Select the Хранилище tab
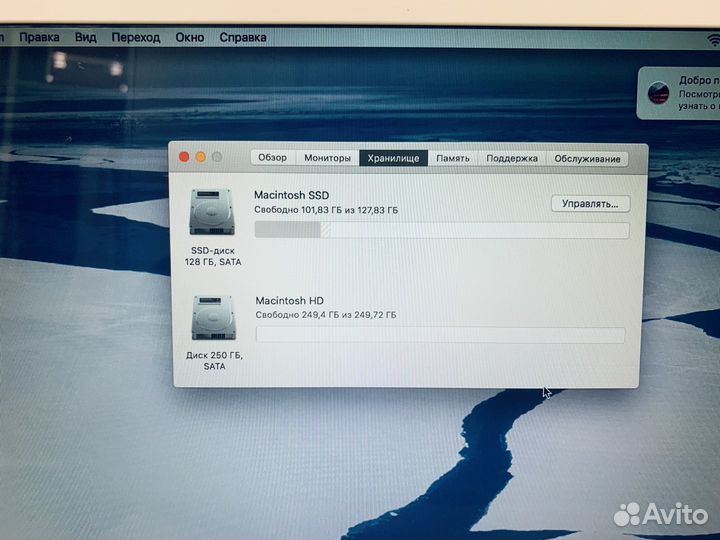The image size is (720, 540). (x=394, y=158)
